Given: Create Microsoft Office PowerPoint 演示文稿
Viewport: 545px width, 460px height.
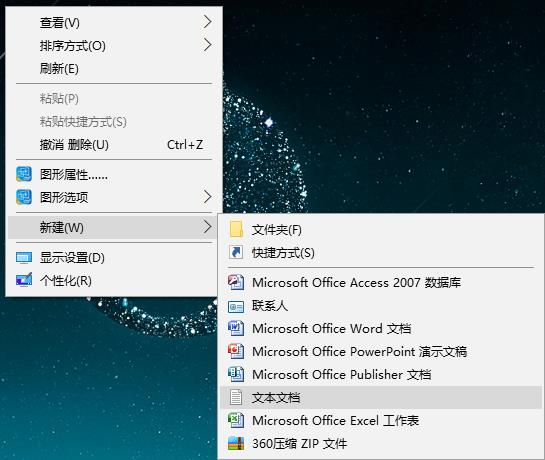Looking at the screenshot, I should (x=381, y=351).
